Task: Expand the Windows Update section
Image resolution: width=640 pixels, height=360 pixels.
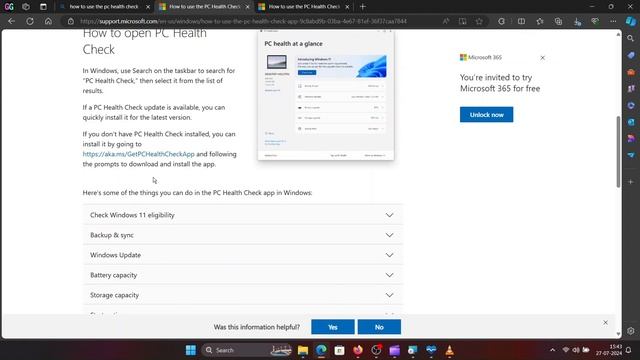Action: point(243,255)
